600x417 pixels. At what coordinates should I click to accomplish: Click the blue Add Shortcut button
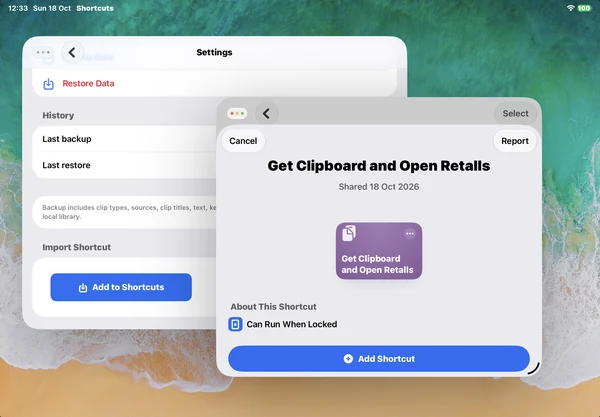(379, 359)
